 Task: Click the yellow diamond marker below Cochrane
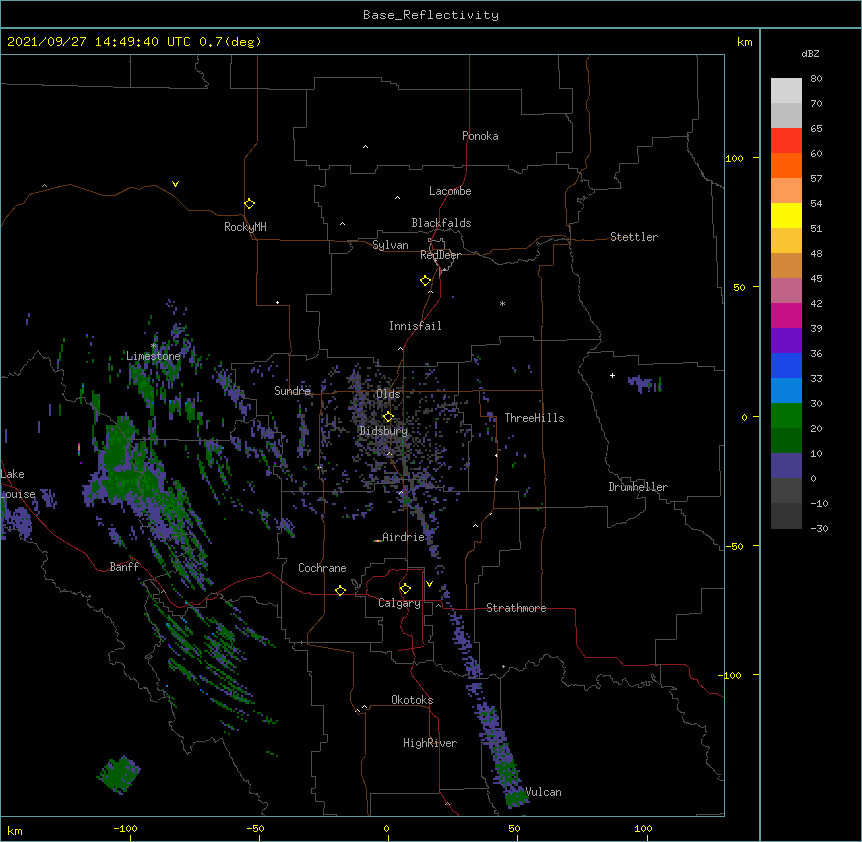(340, 590)
